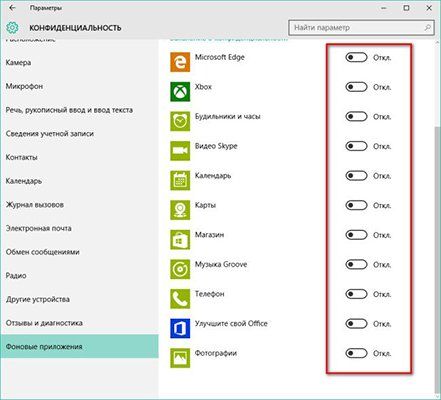Open the Камера privacy section
The image size is (441, 400).
point(79,63)
